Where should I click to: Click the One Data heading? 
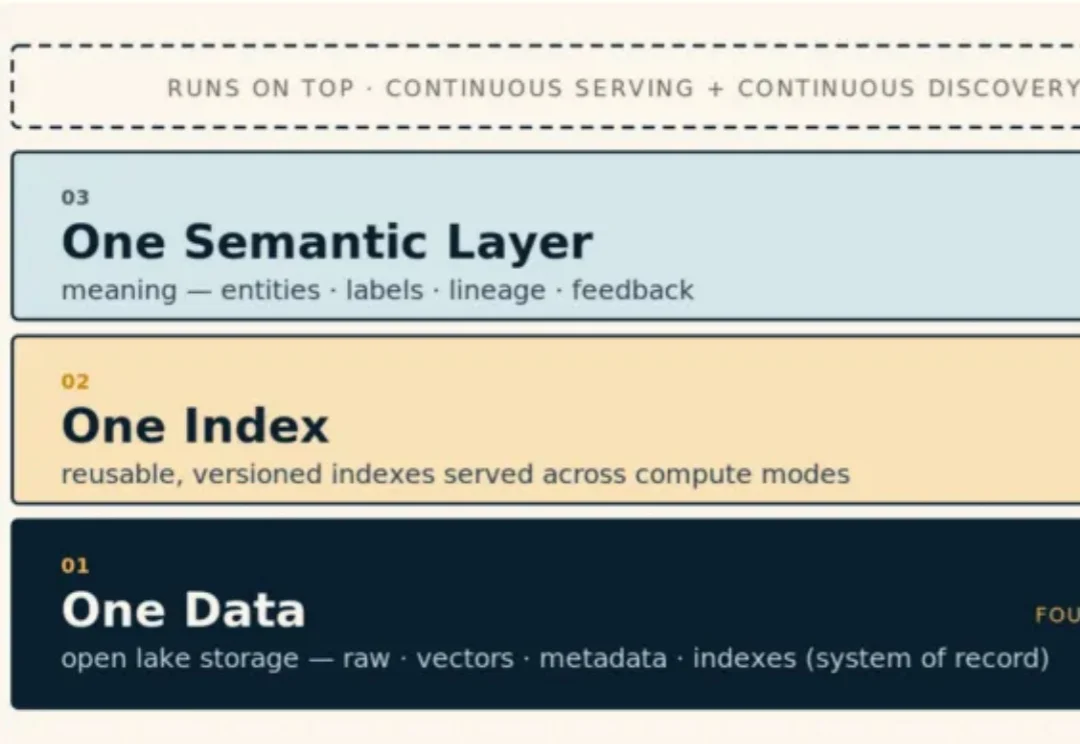coord(183,610)
